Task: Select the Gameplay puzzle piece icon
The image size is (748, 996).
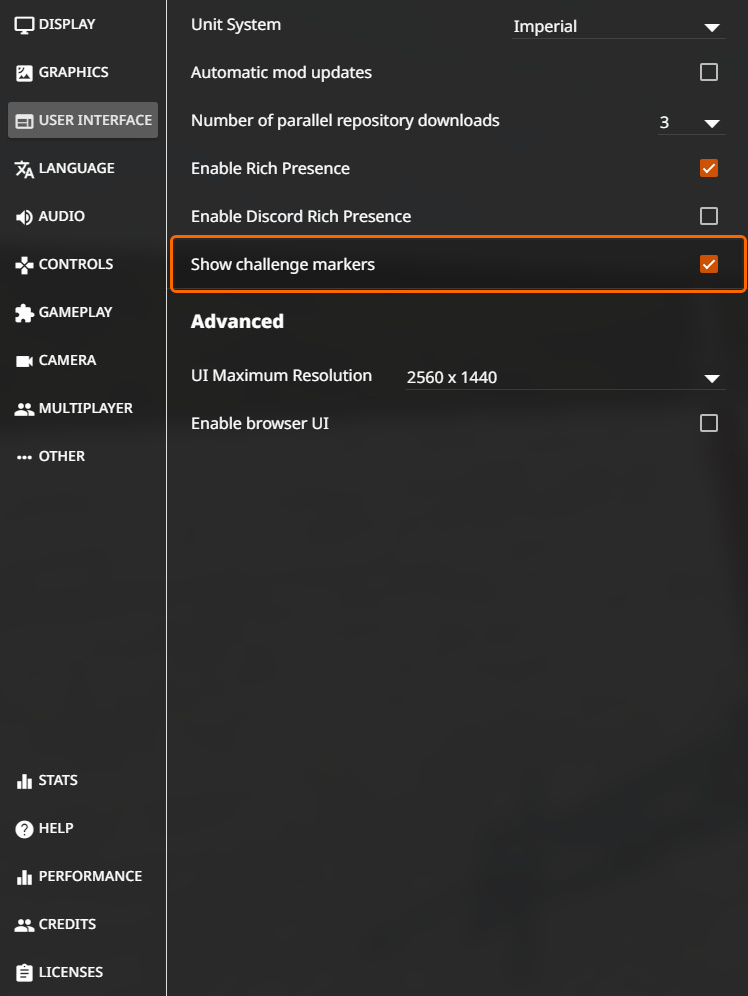Action: coord(24,313)
